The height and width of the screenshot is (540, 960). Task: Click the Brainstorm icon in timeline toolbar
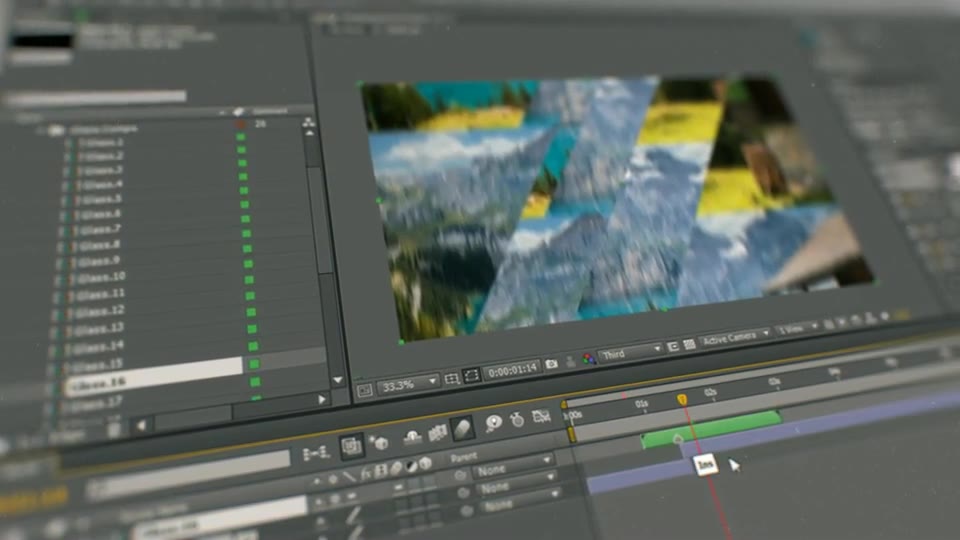pos(493,422)
